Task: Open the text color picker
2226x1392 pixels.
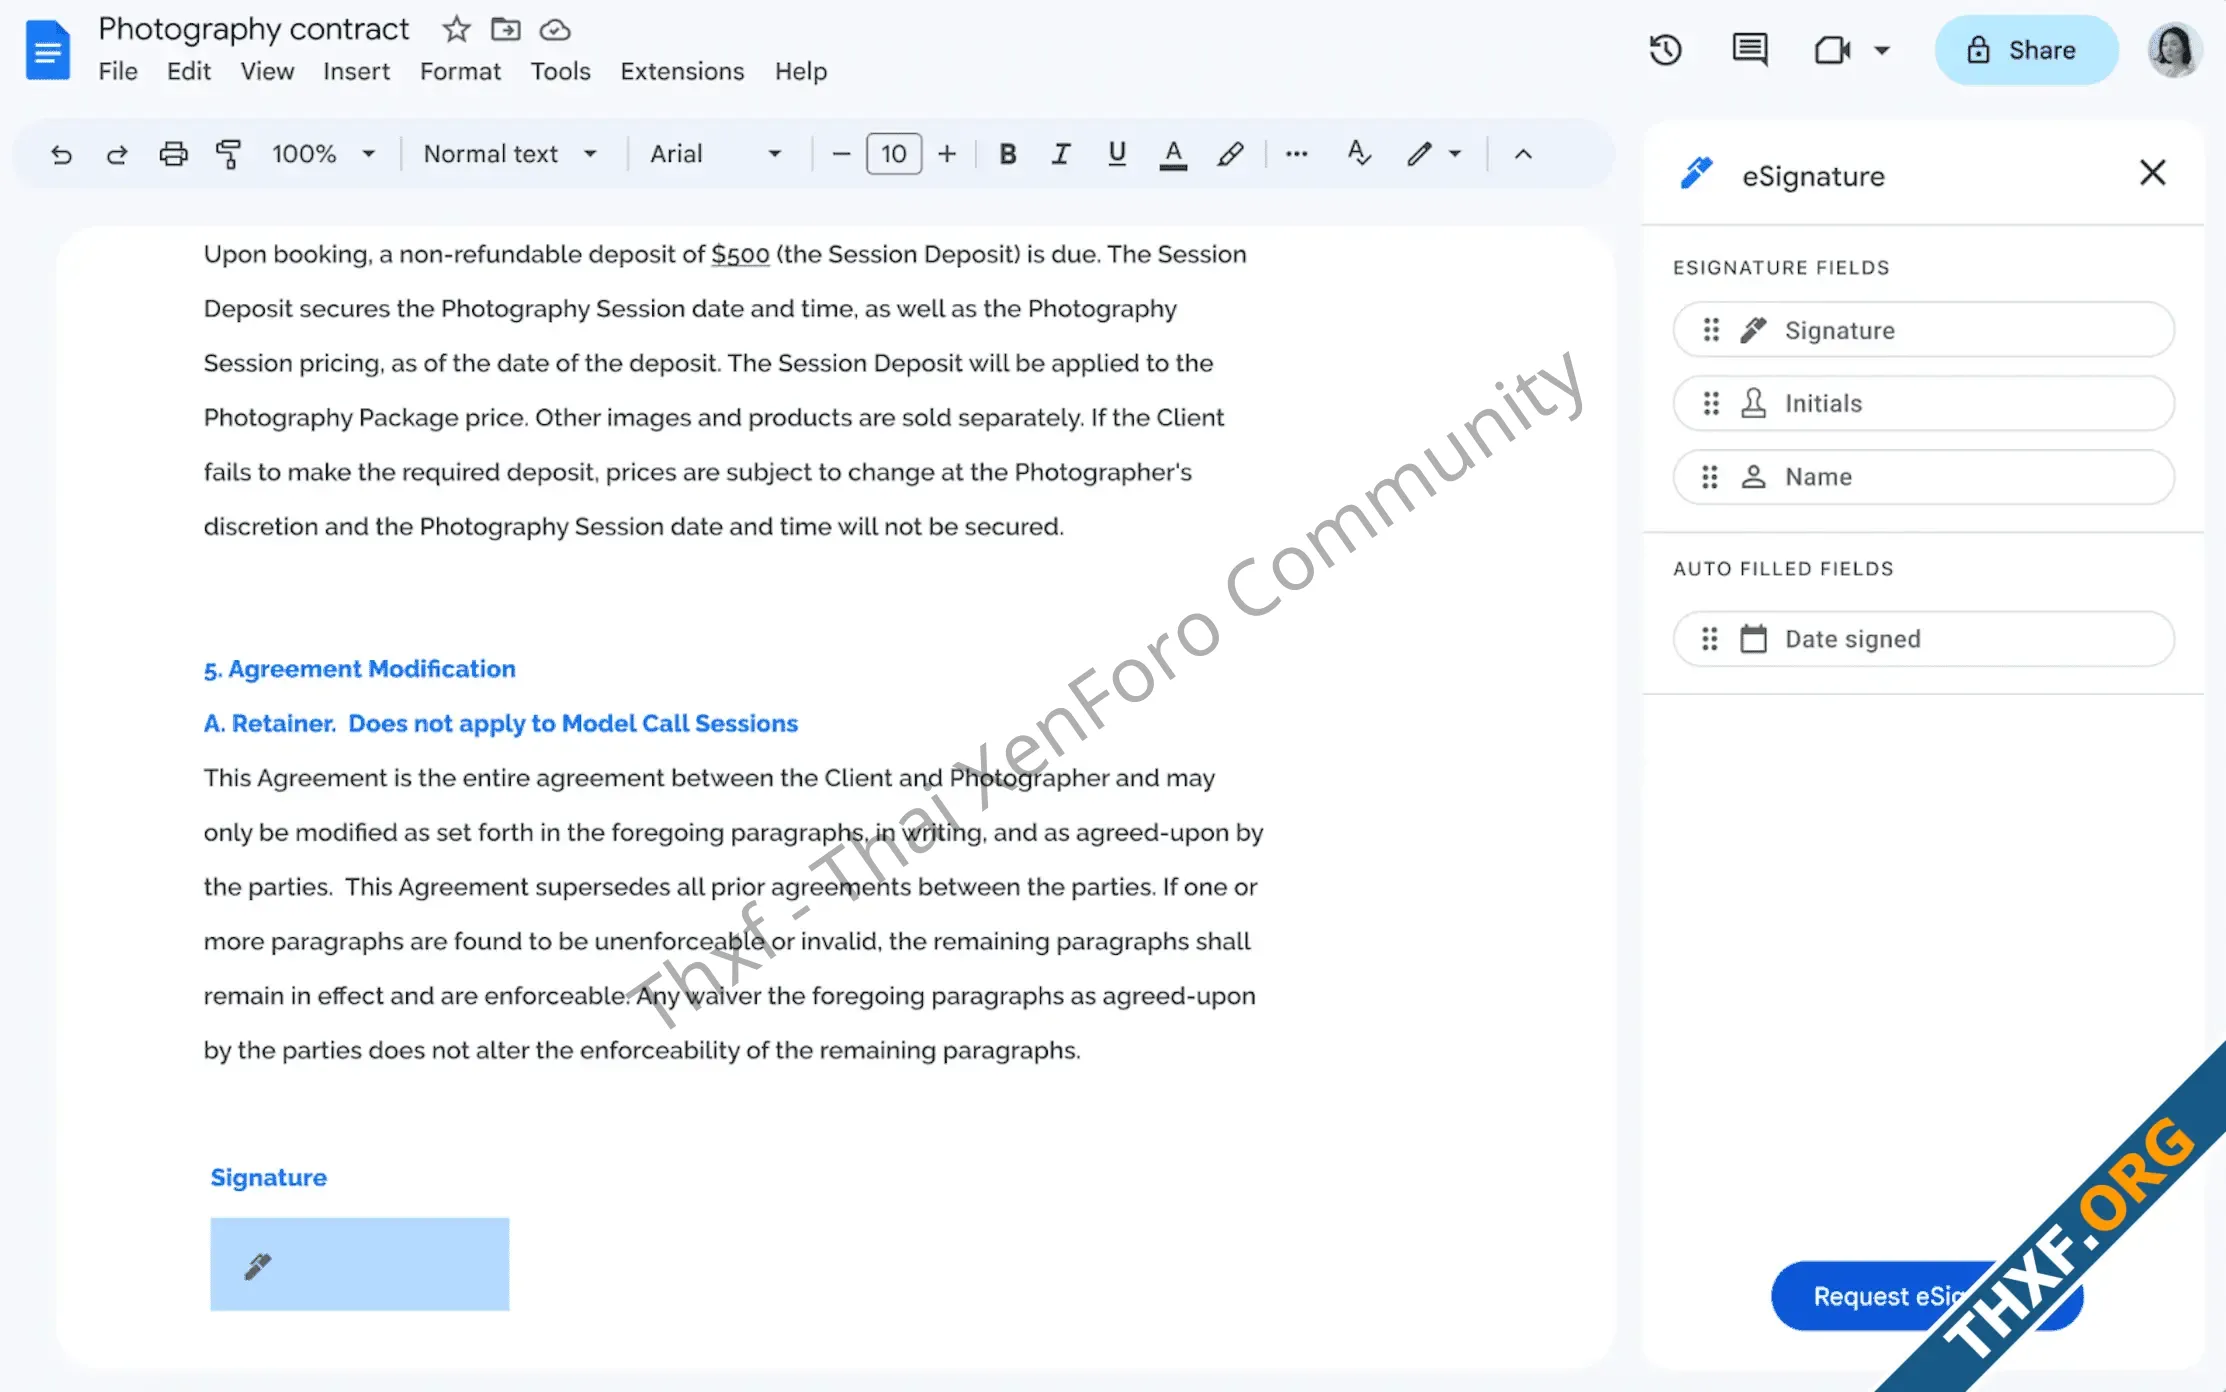Action: tap(1173, 154)
